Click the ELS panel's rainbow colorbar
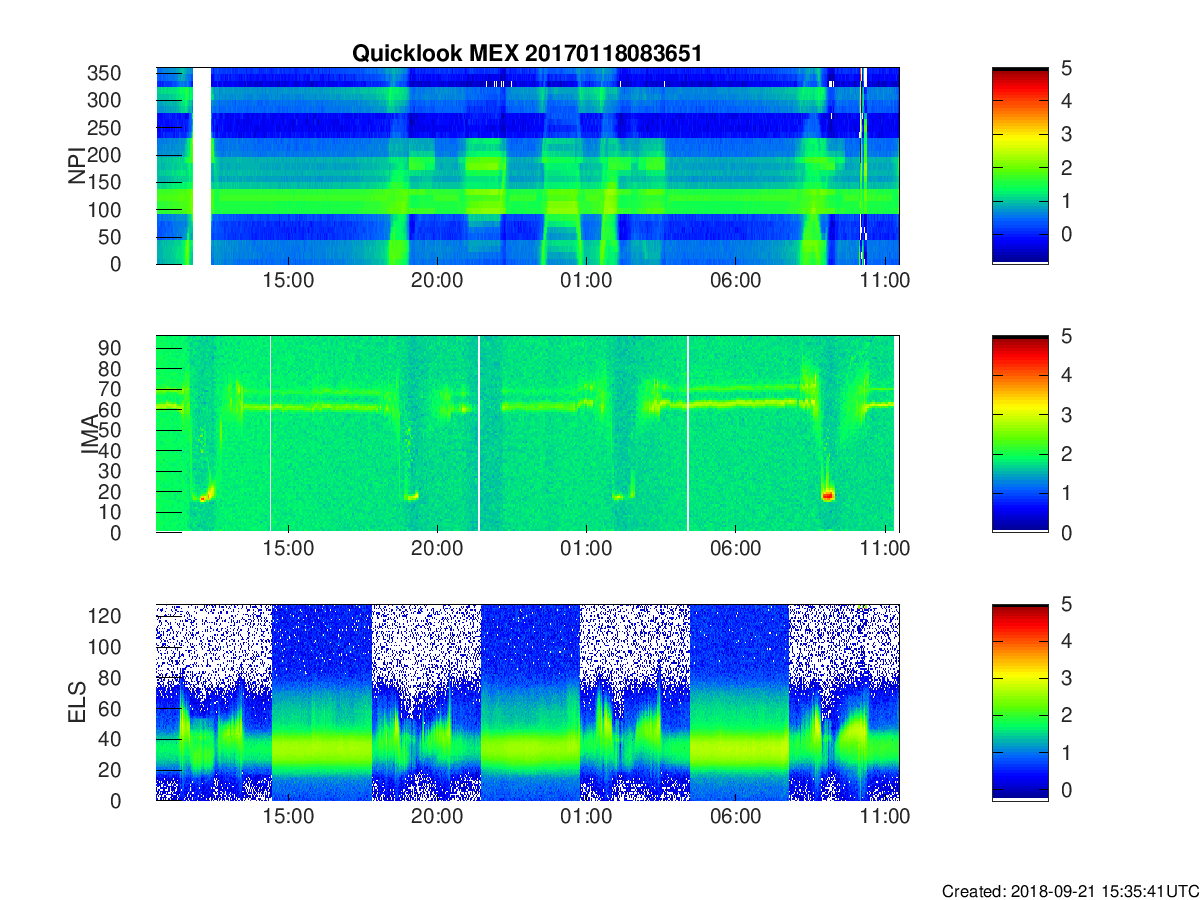 point(1020,703)
